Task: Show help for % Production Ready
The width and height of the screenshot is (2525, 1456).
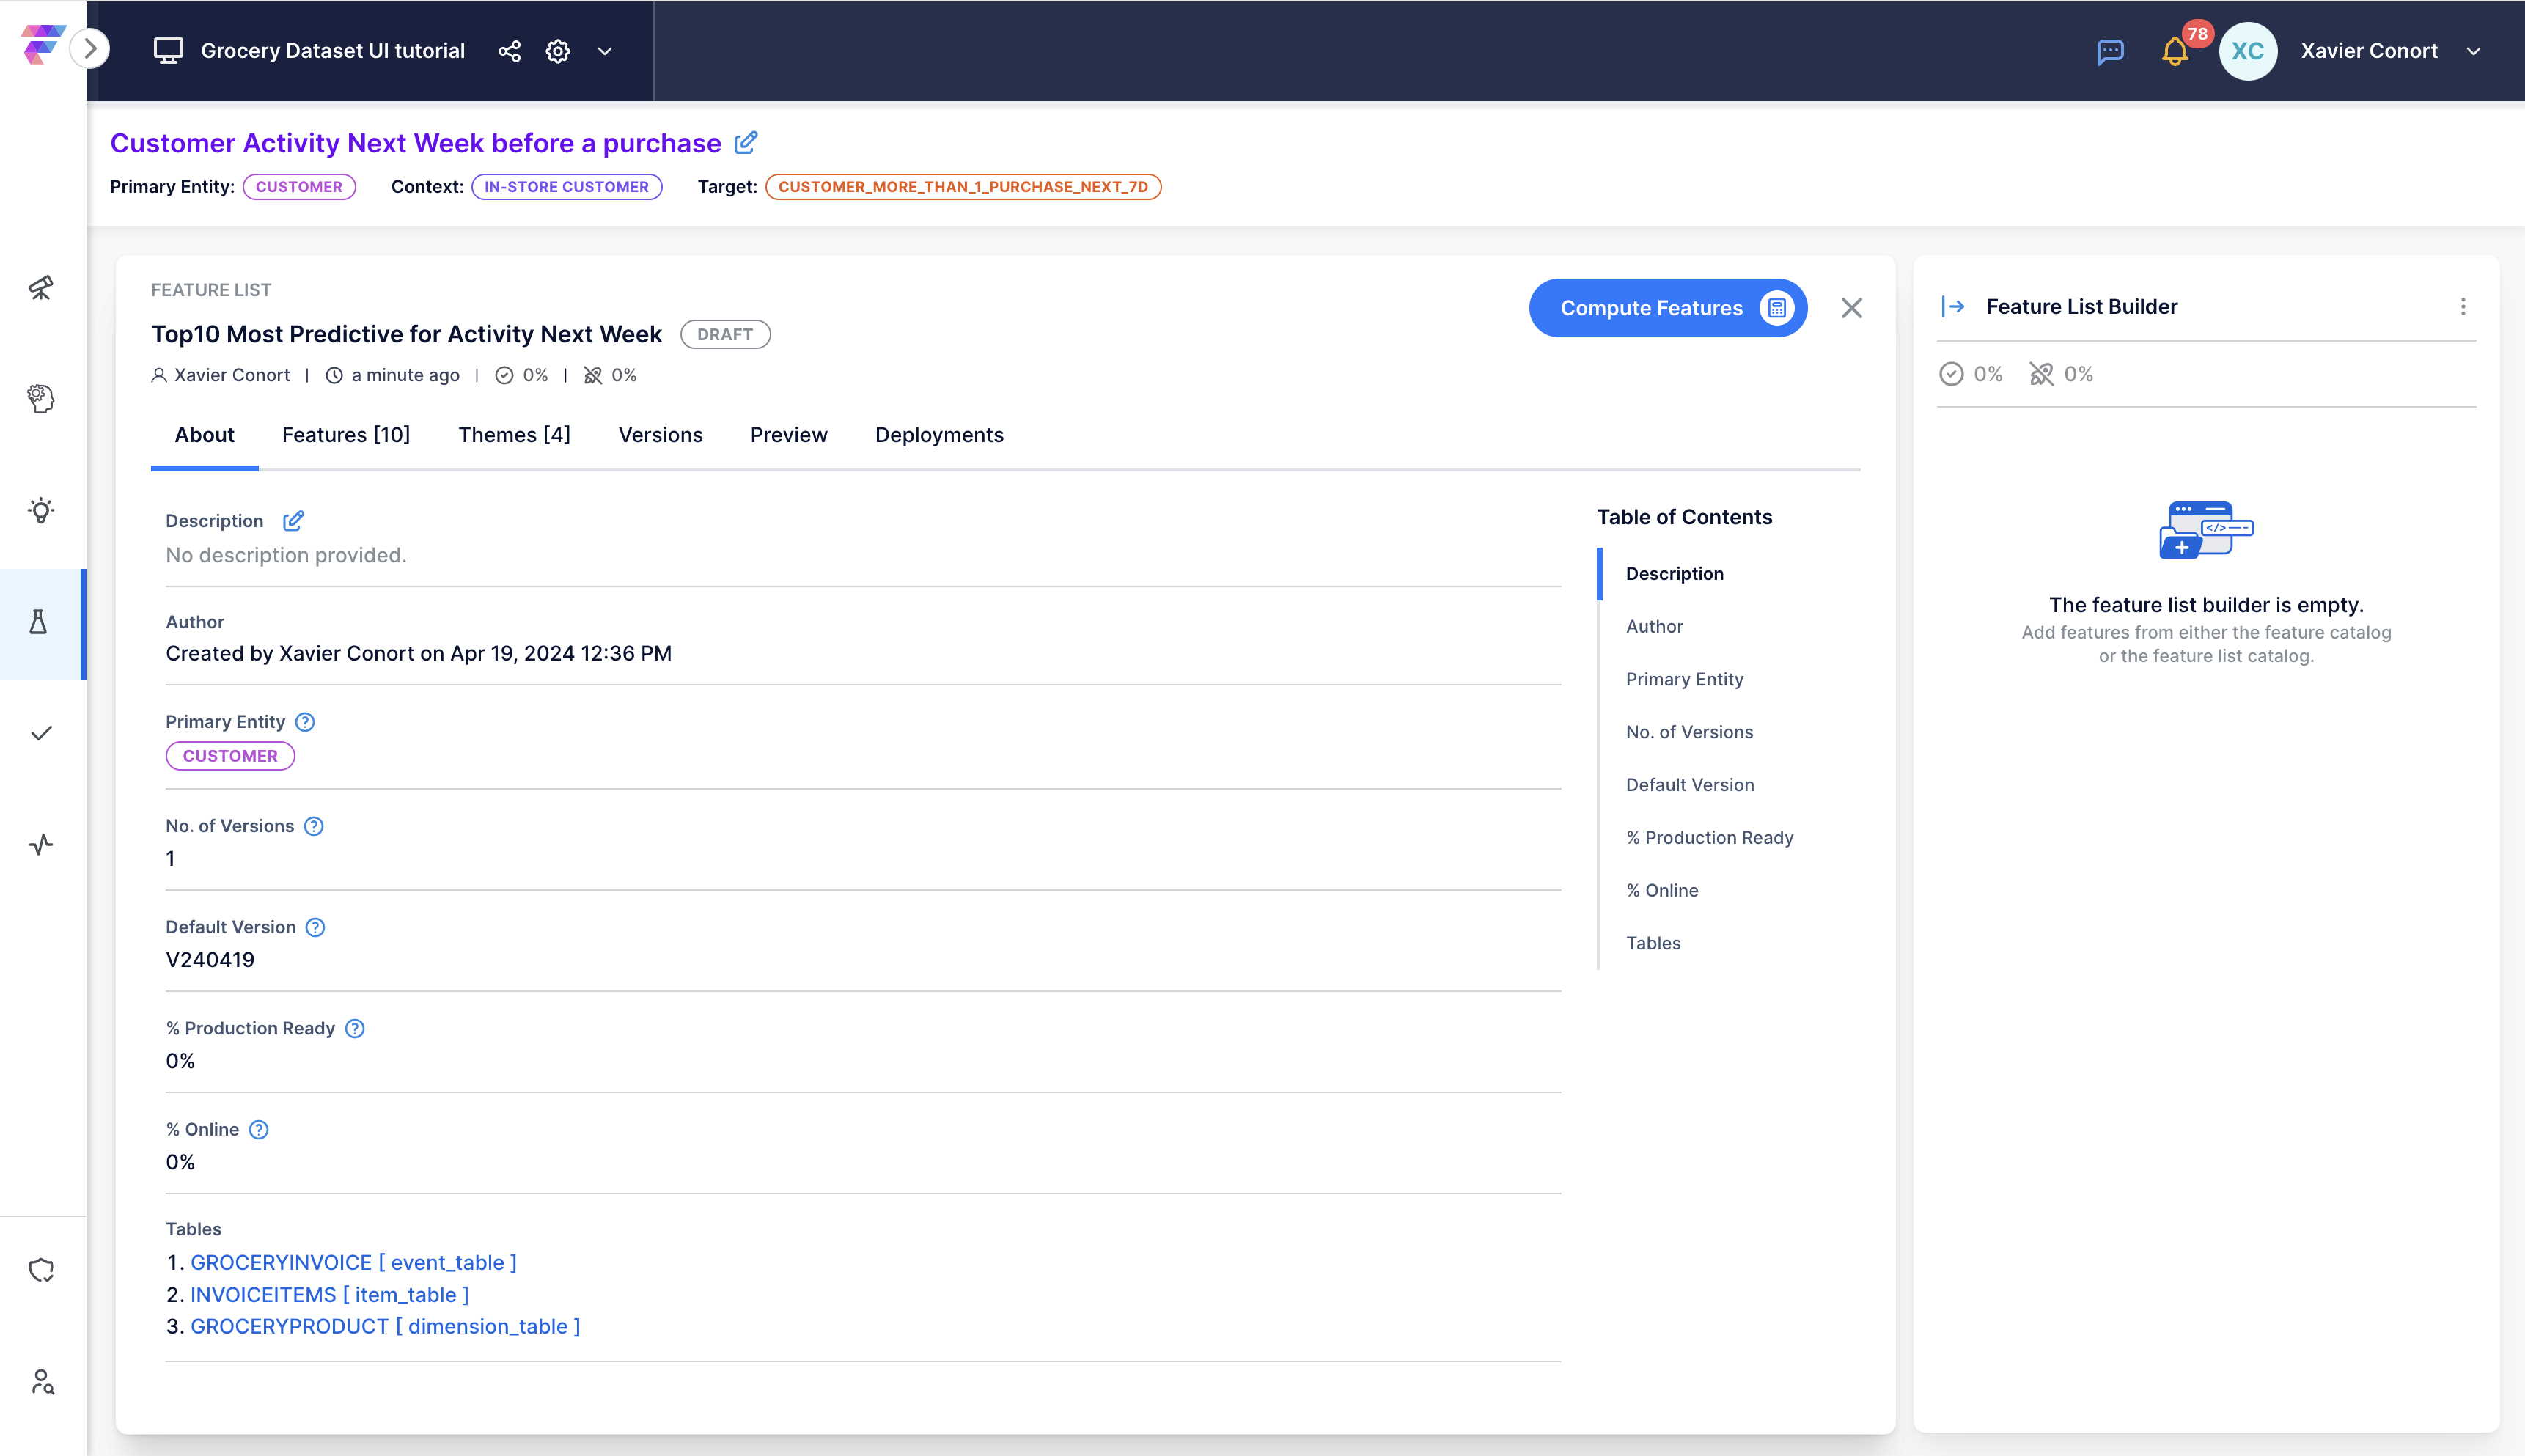Action: pos(354,1028)
